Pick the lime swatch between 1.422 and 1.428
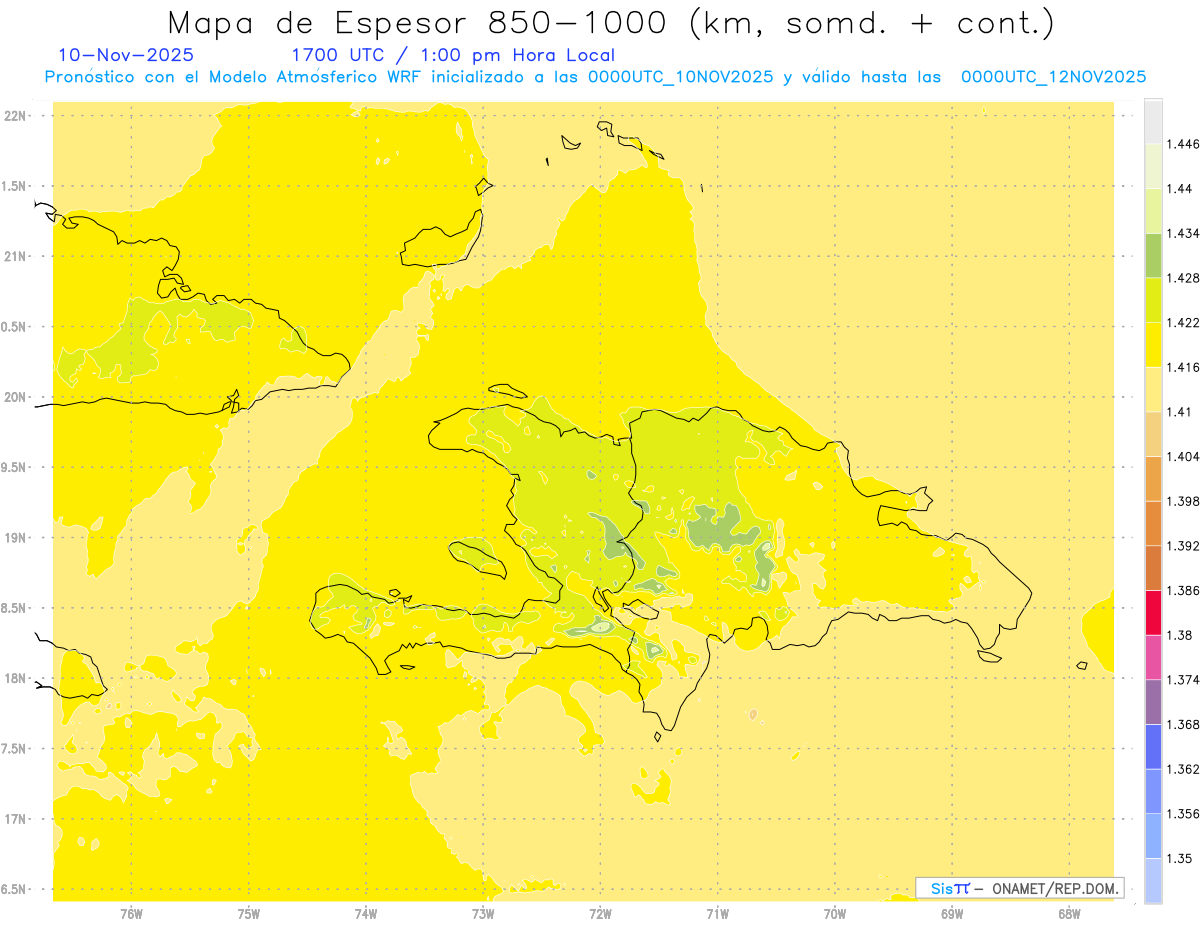The width and height of the screenshot is (1200, 927). point(1153,300)
